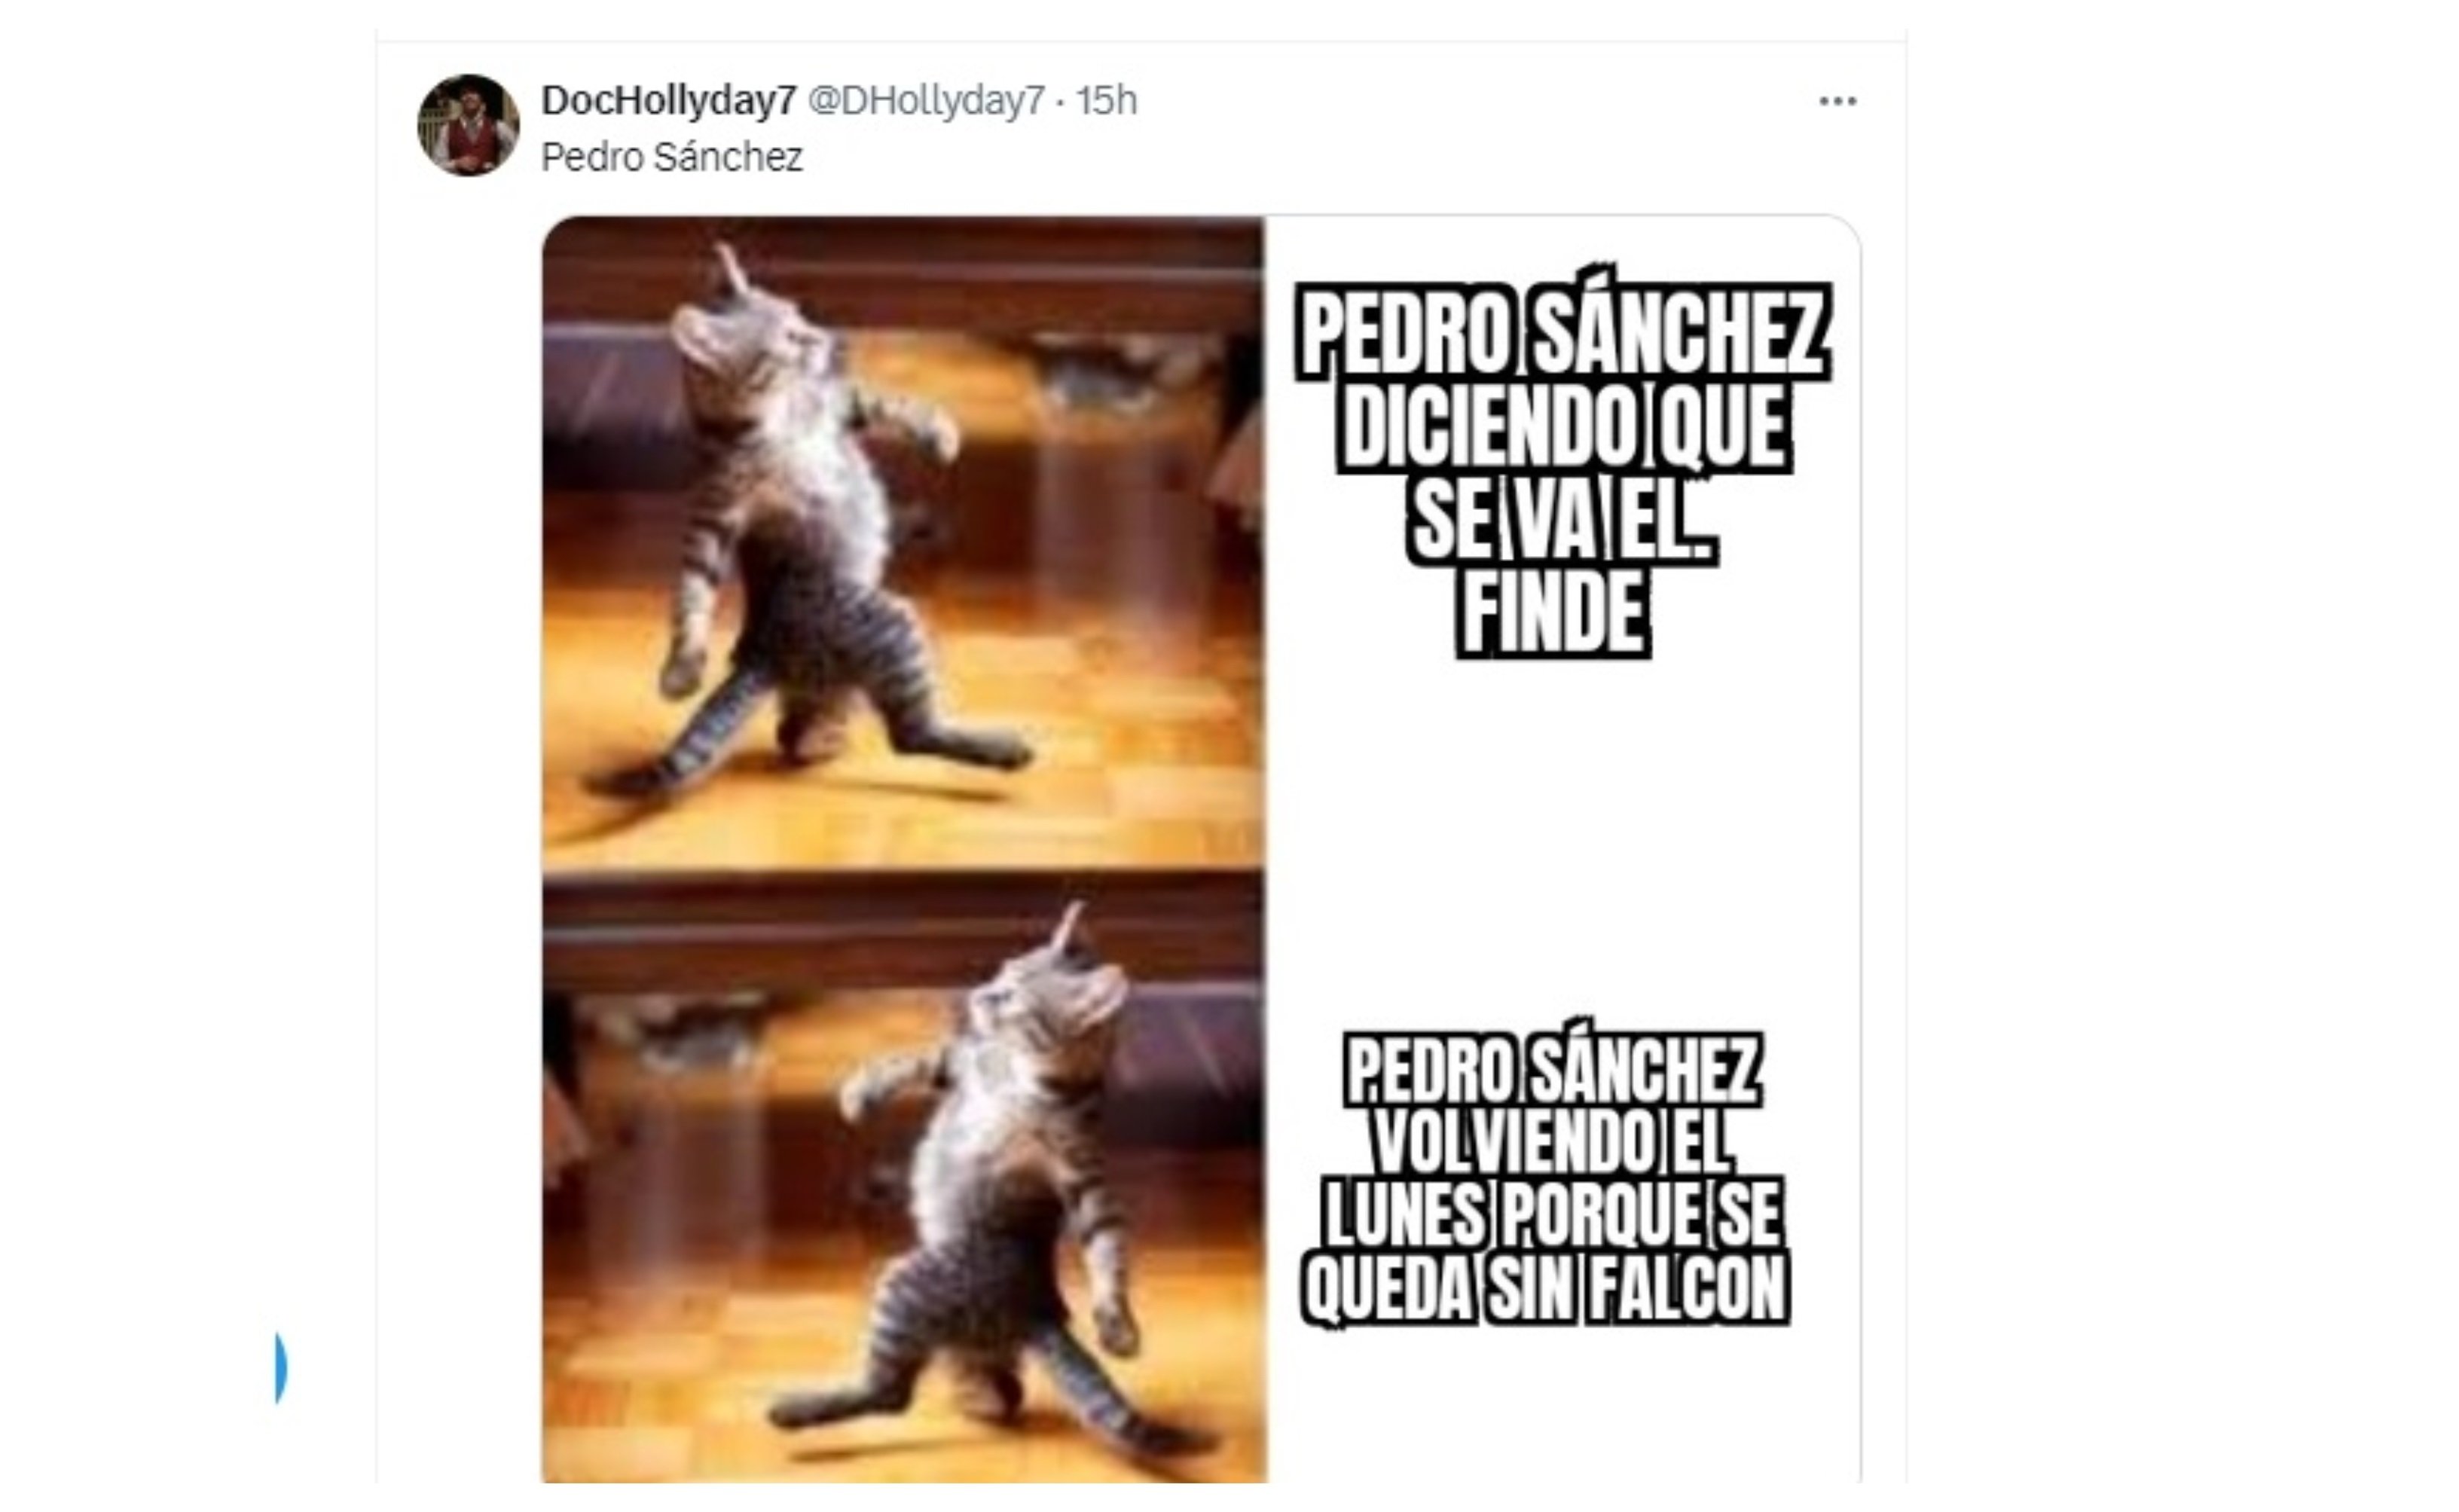Open the top dancing cat image panel
Screen dimensions: 2459x1512
point(904,543)
